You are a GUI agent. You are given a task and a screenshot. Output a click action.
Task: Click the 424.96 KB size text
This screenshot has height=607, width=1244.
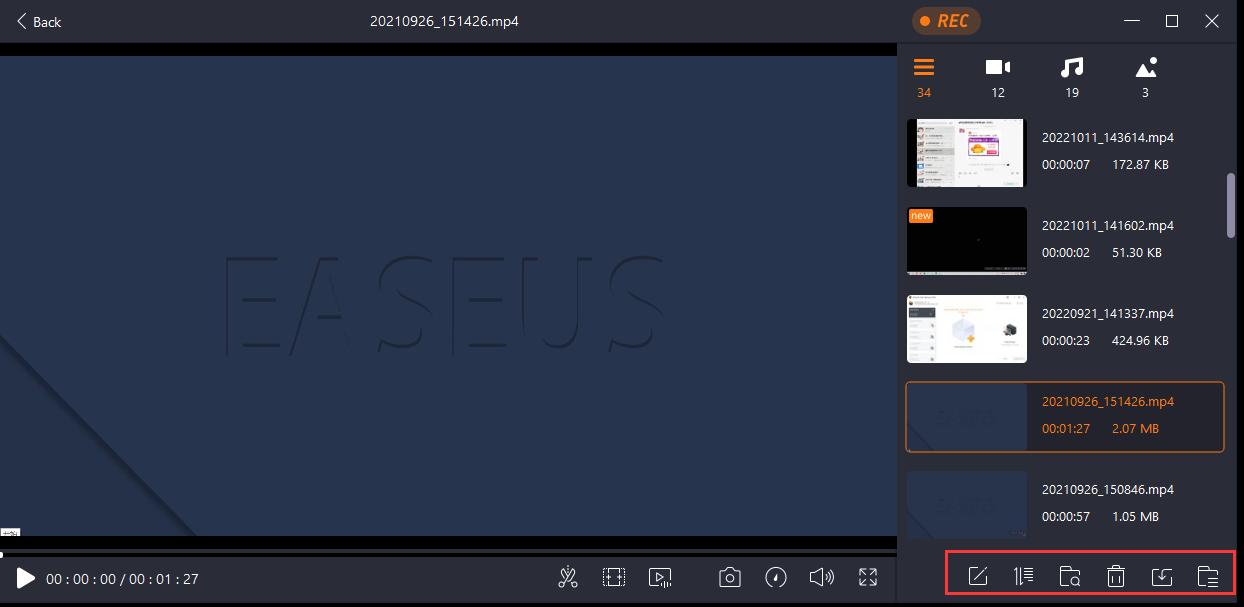click(1141, 341)
